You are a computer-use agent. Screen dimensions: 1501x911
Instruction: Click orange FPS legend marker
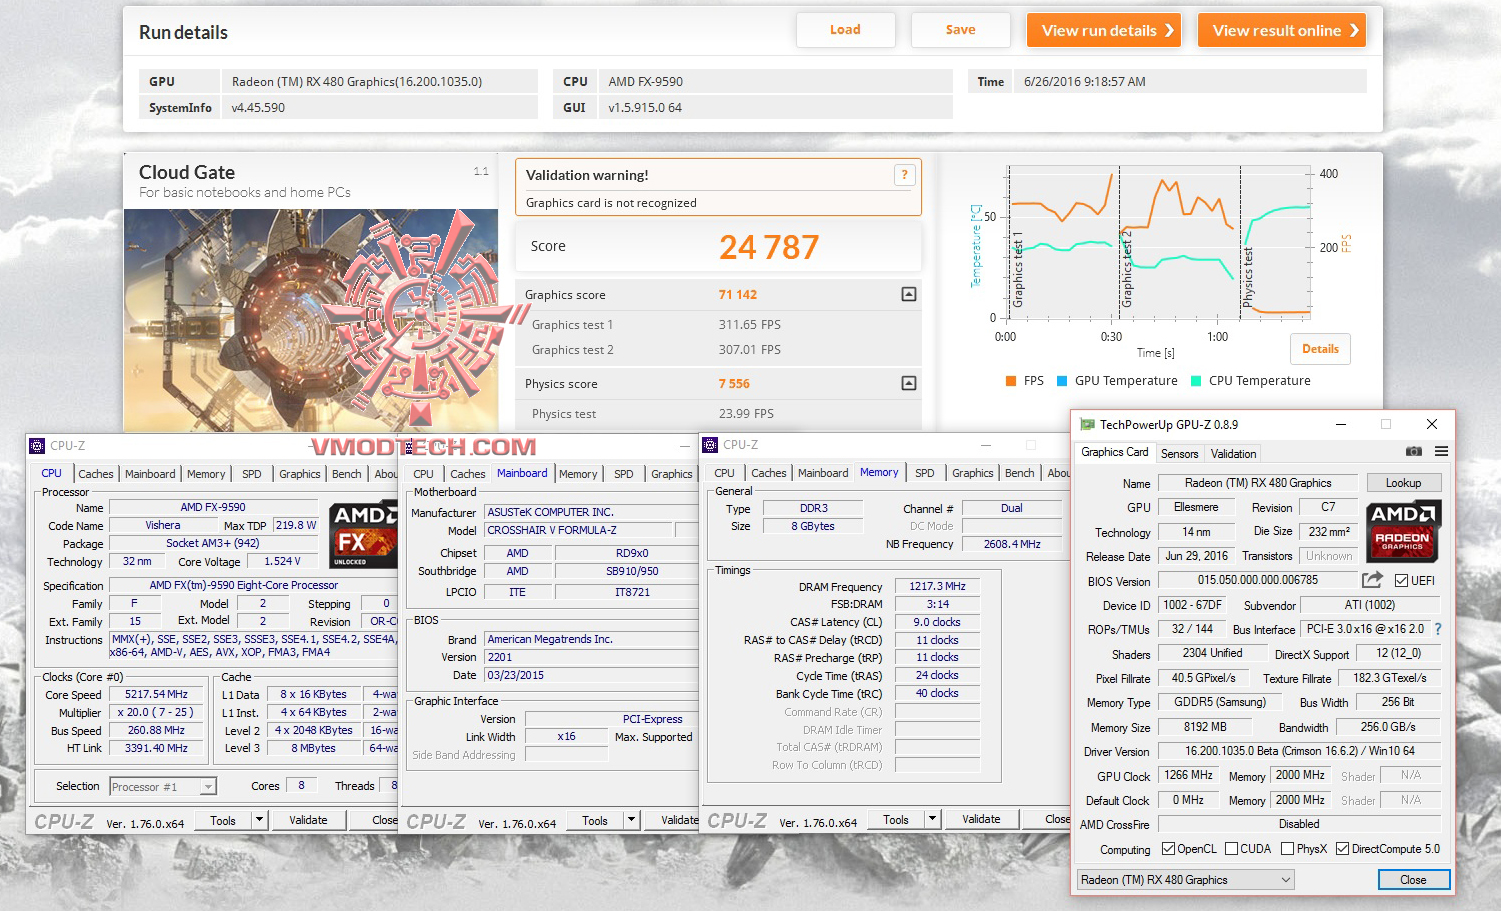point(1011,381)
